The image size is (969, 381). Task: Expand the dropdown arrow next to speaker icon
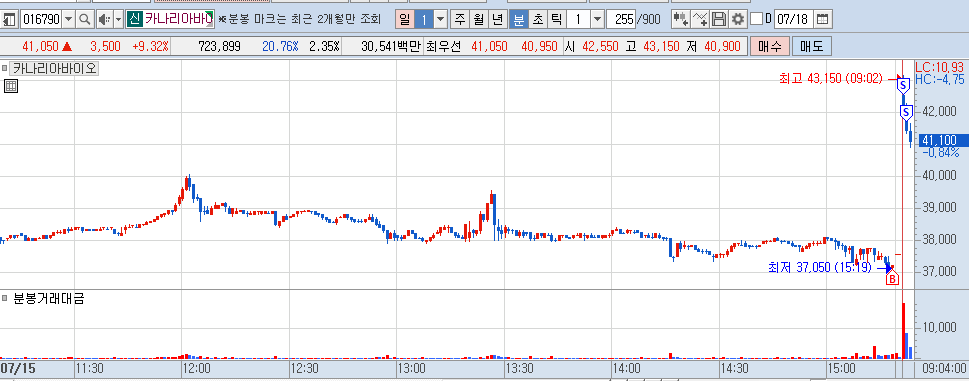118,20
